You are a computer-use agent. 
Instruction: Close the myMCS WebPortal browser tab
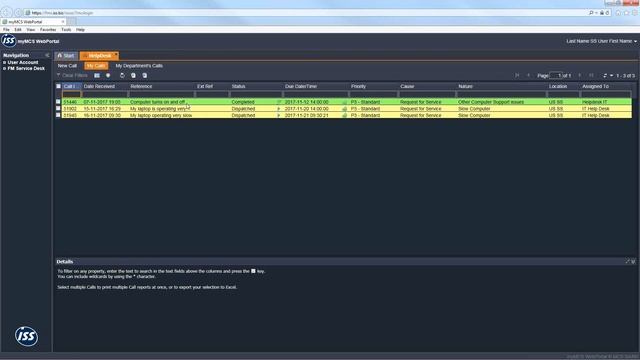click(x=63, y=22)
